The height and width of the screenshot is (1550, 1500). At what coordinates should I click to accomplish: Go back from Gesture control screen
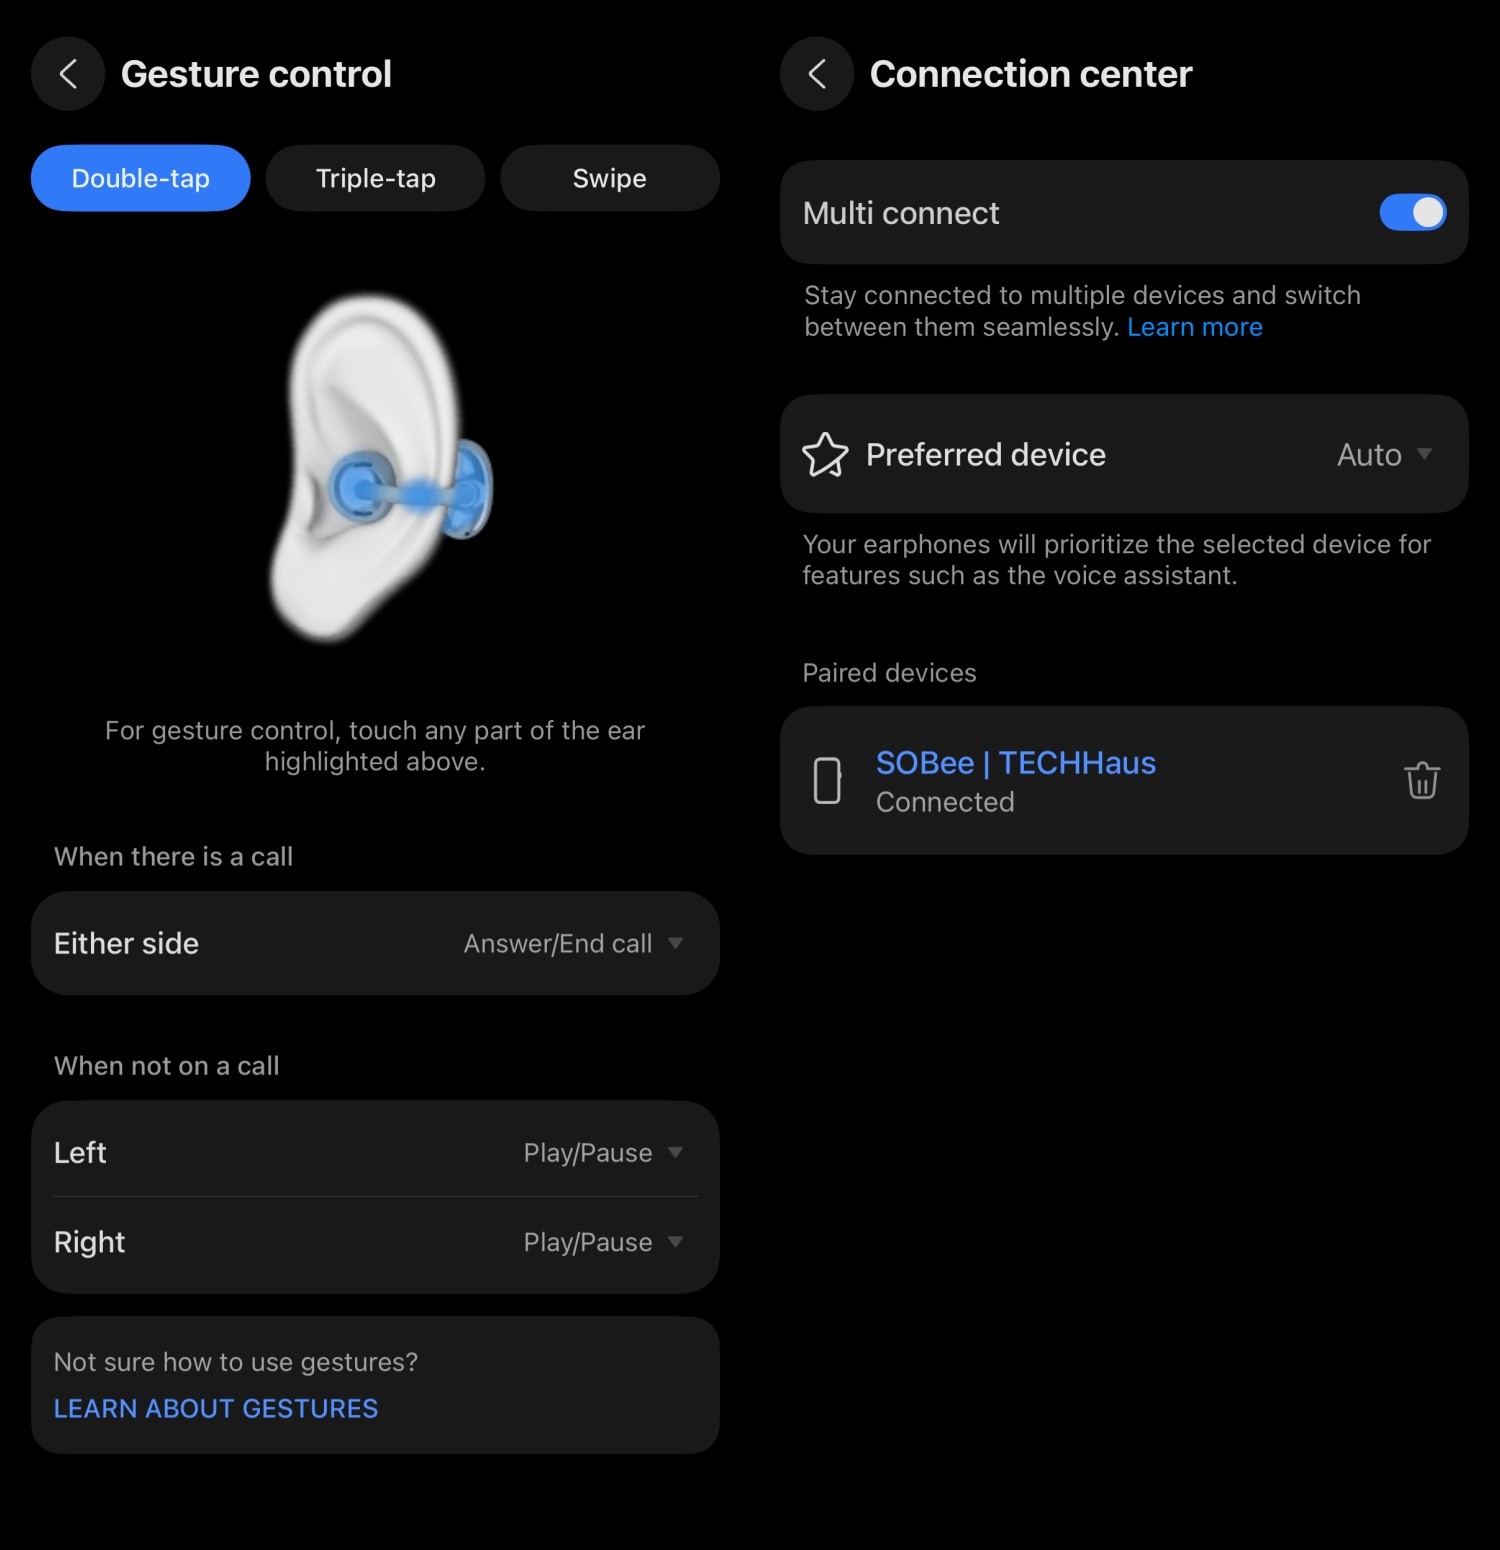coord(68,74)
